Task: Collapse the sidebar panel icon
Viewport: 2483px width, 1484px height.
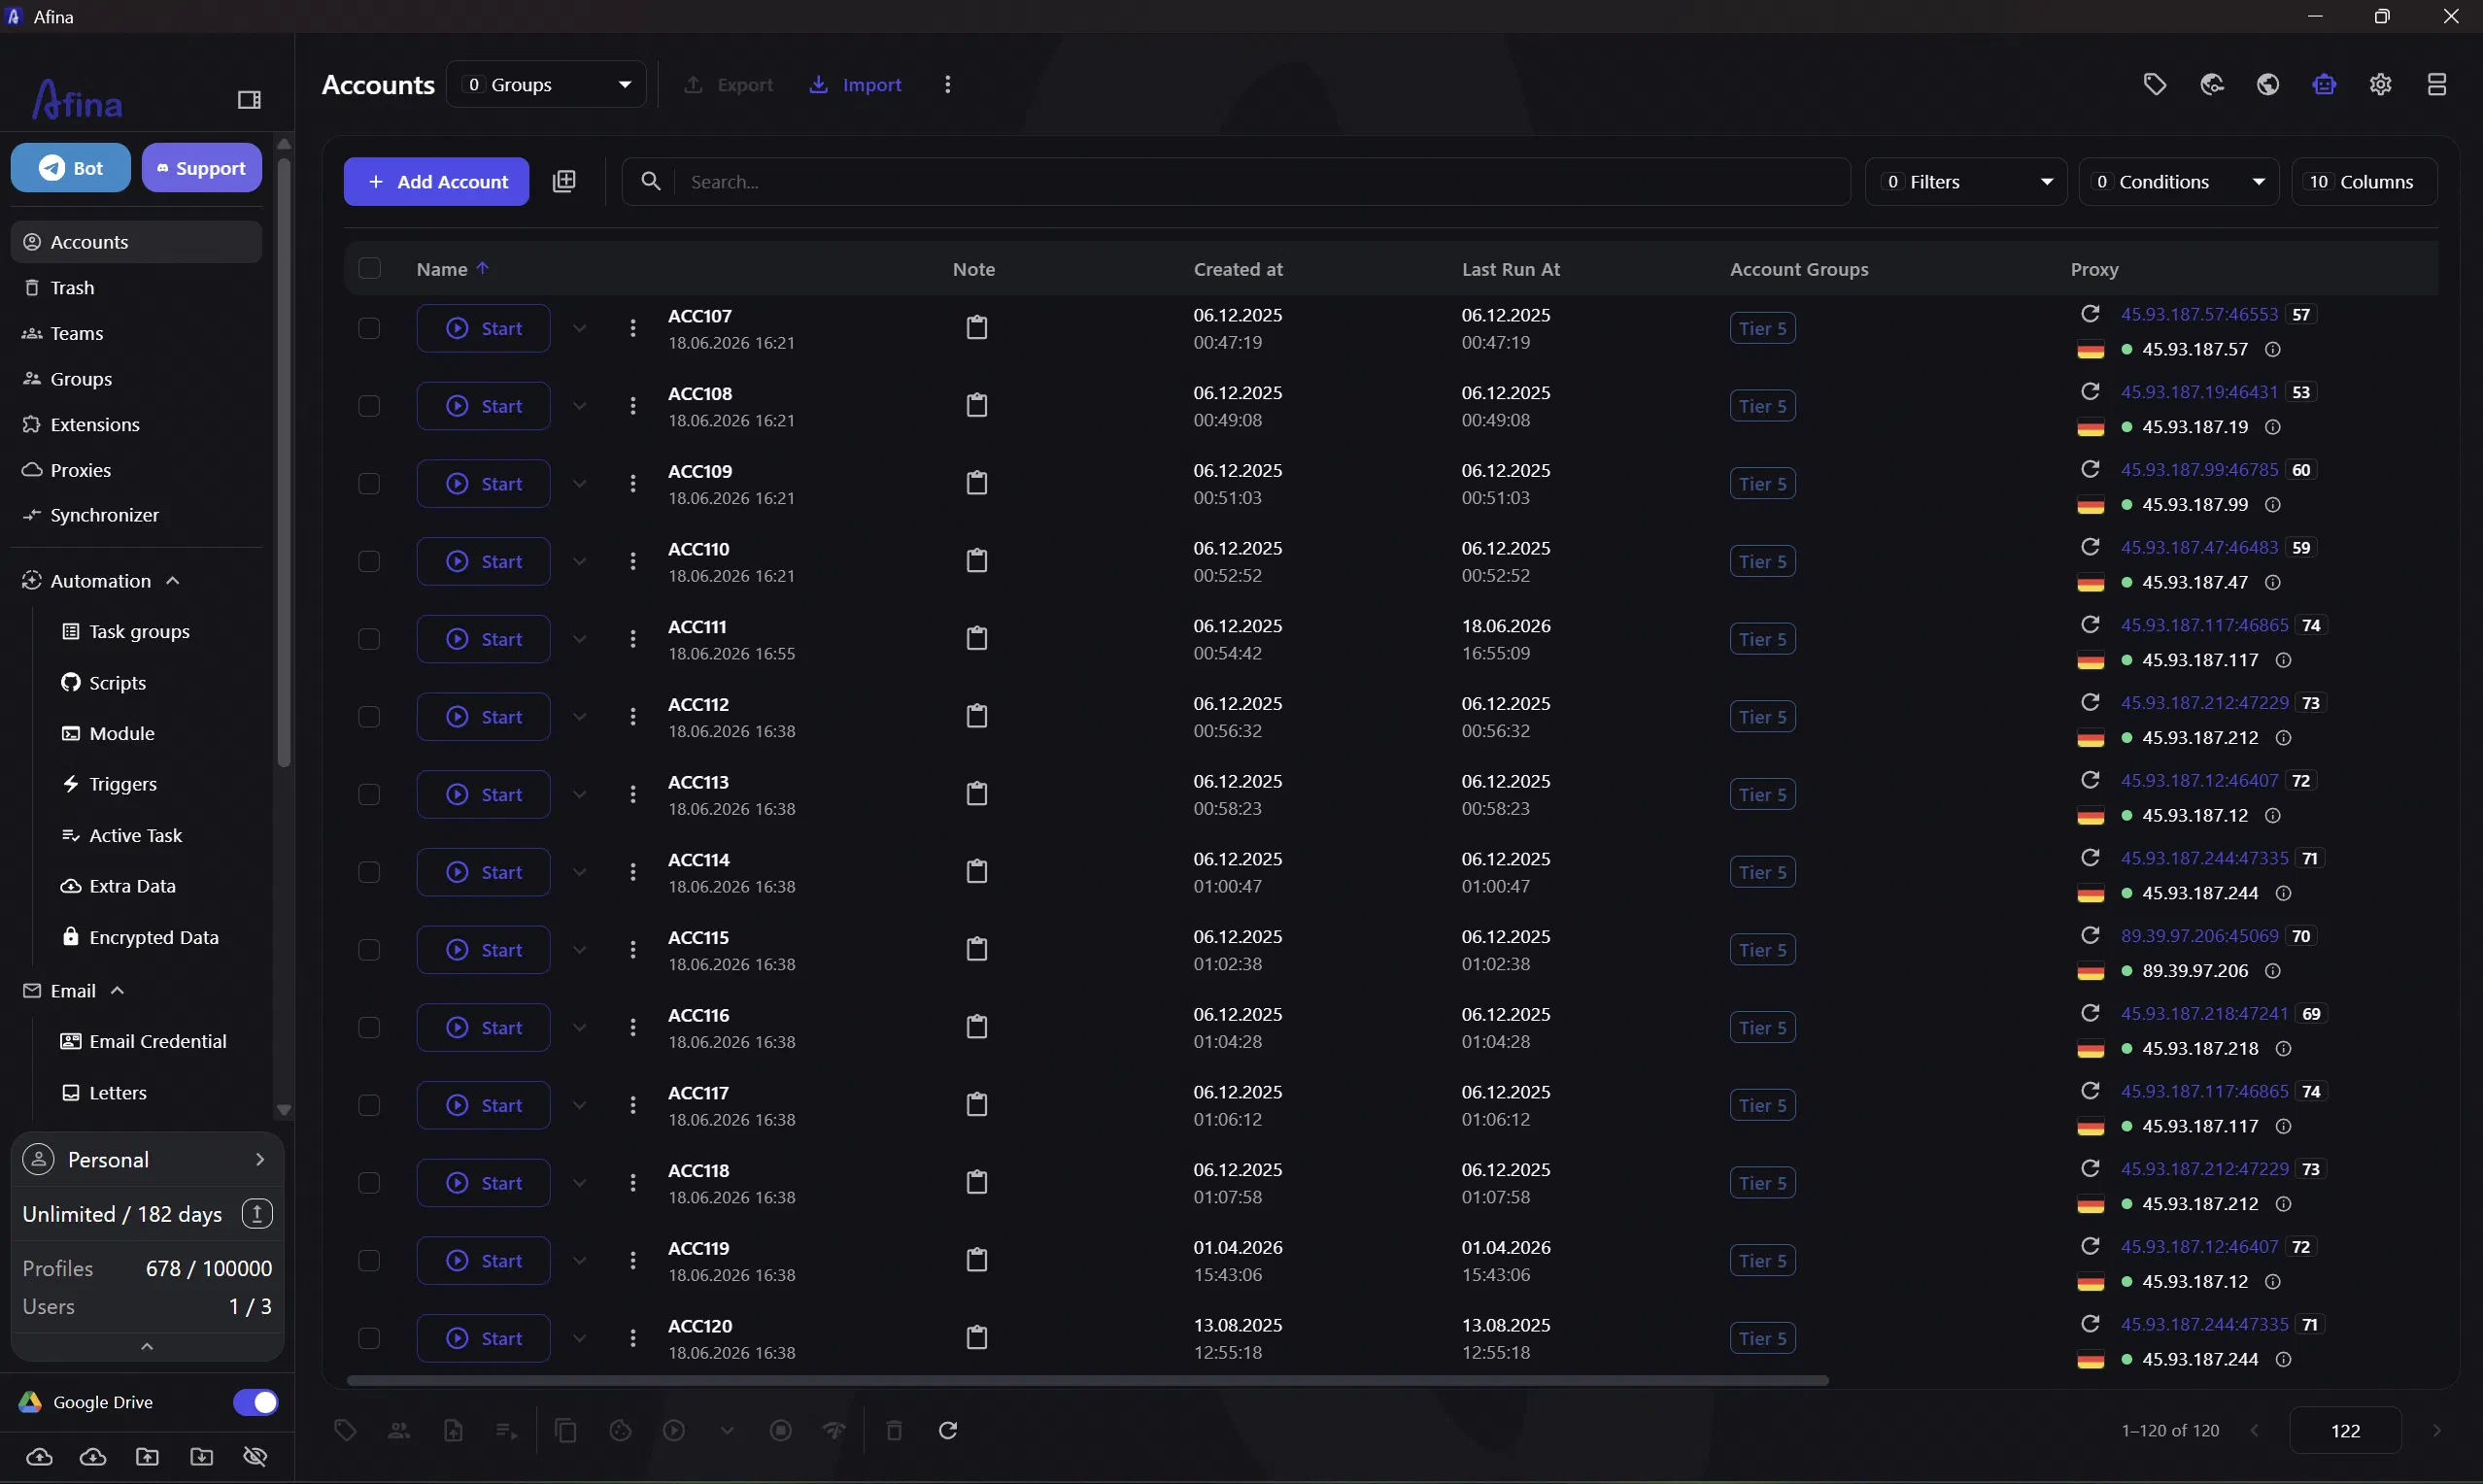Action: 249,100
